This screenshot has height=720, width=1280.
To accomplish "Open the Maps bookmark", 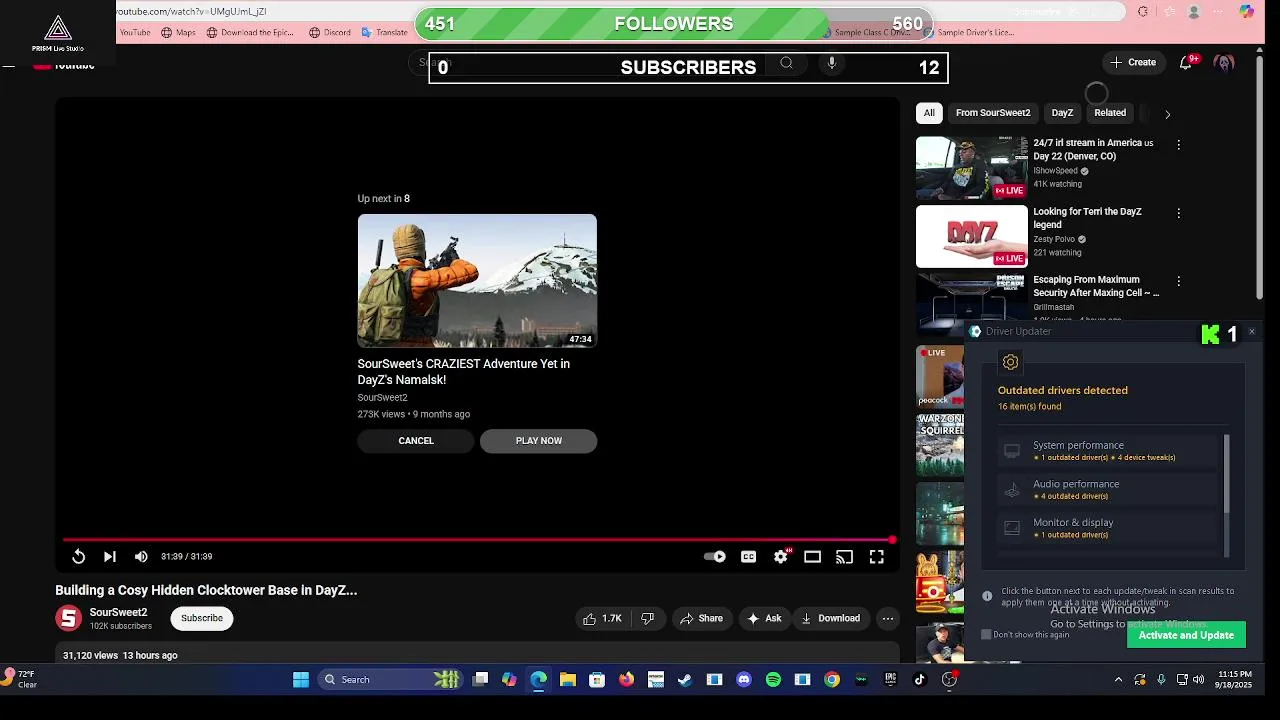I will click(x=178, y=32).
